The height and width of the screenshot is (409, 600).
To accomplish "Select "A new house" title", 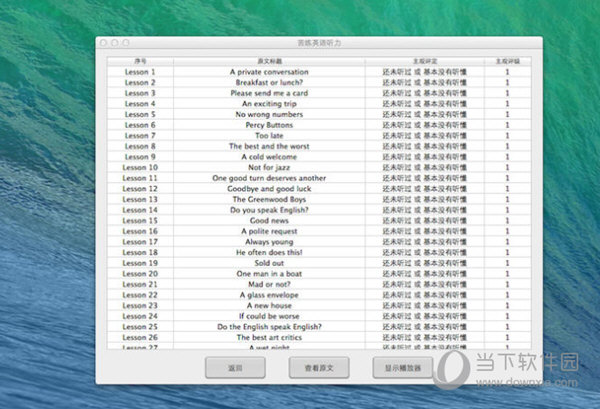I will tap(269, 306).
